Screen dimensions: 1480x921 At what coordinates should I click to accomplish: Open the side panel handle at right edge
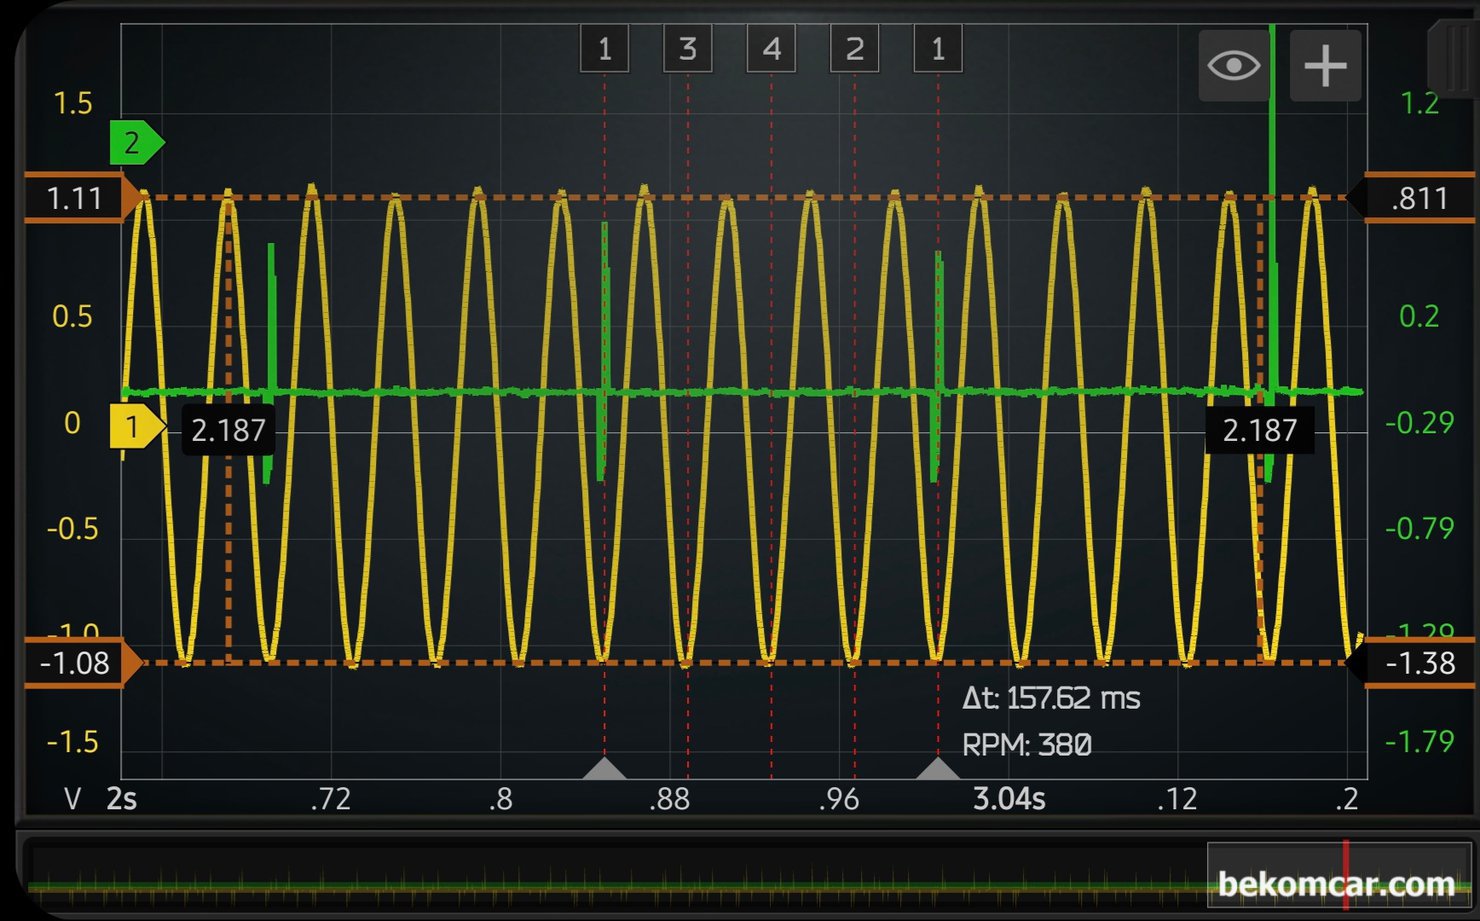(1455, 60)
